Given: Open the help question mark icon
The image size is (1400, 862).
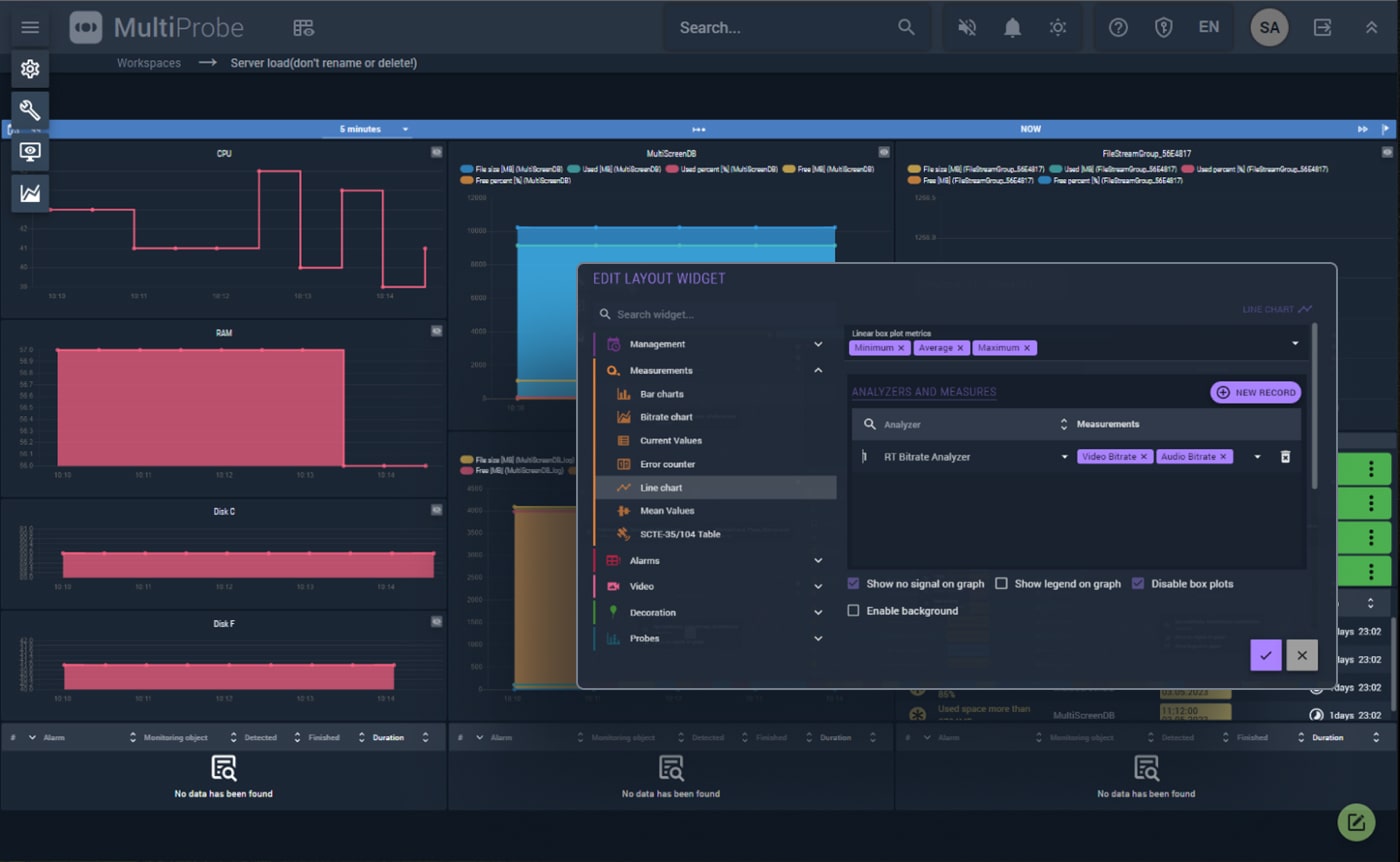Looking at the screenshot, I should 1118,28.
